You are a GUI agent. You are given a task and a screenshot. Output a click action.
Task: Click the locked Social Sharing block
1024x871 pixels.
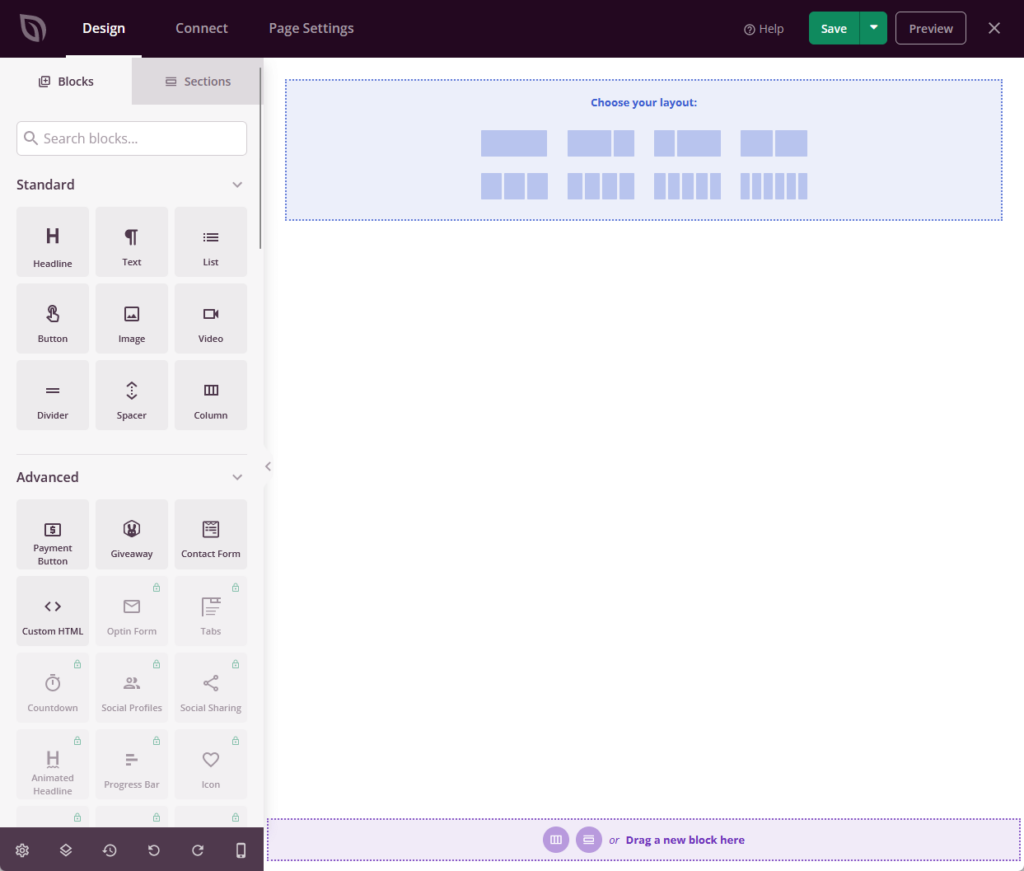pyautogui.click(x=210, y=688)
